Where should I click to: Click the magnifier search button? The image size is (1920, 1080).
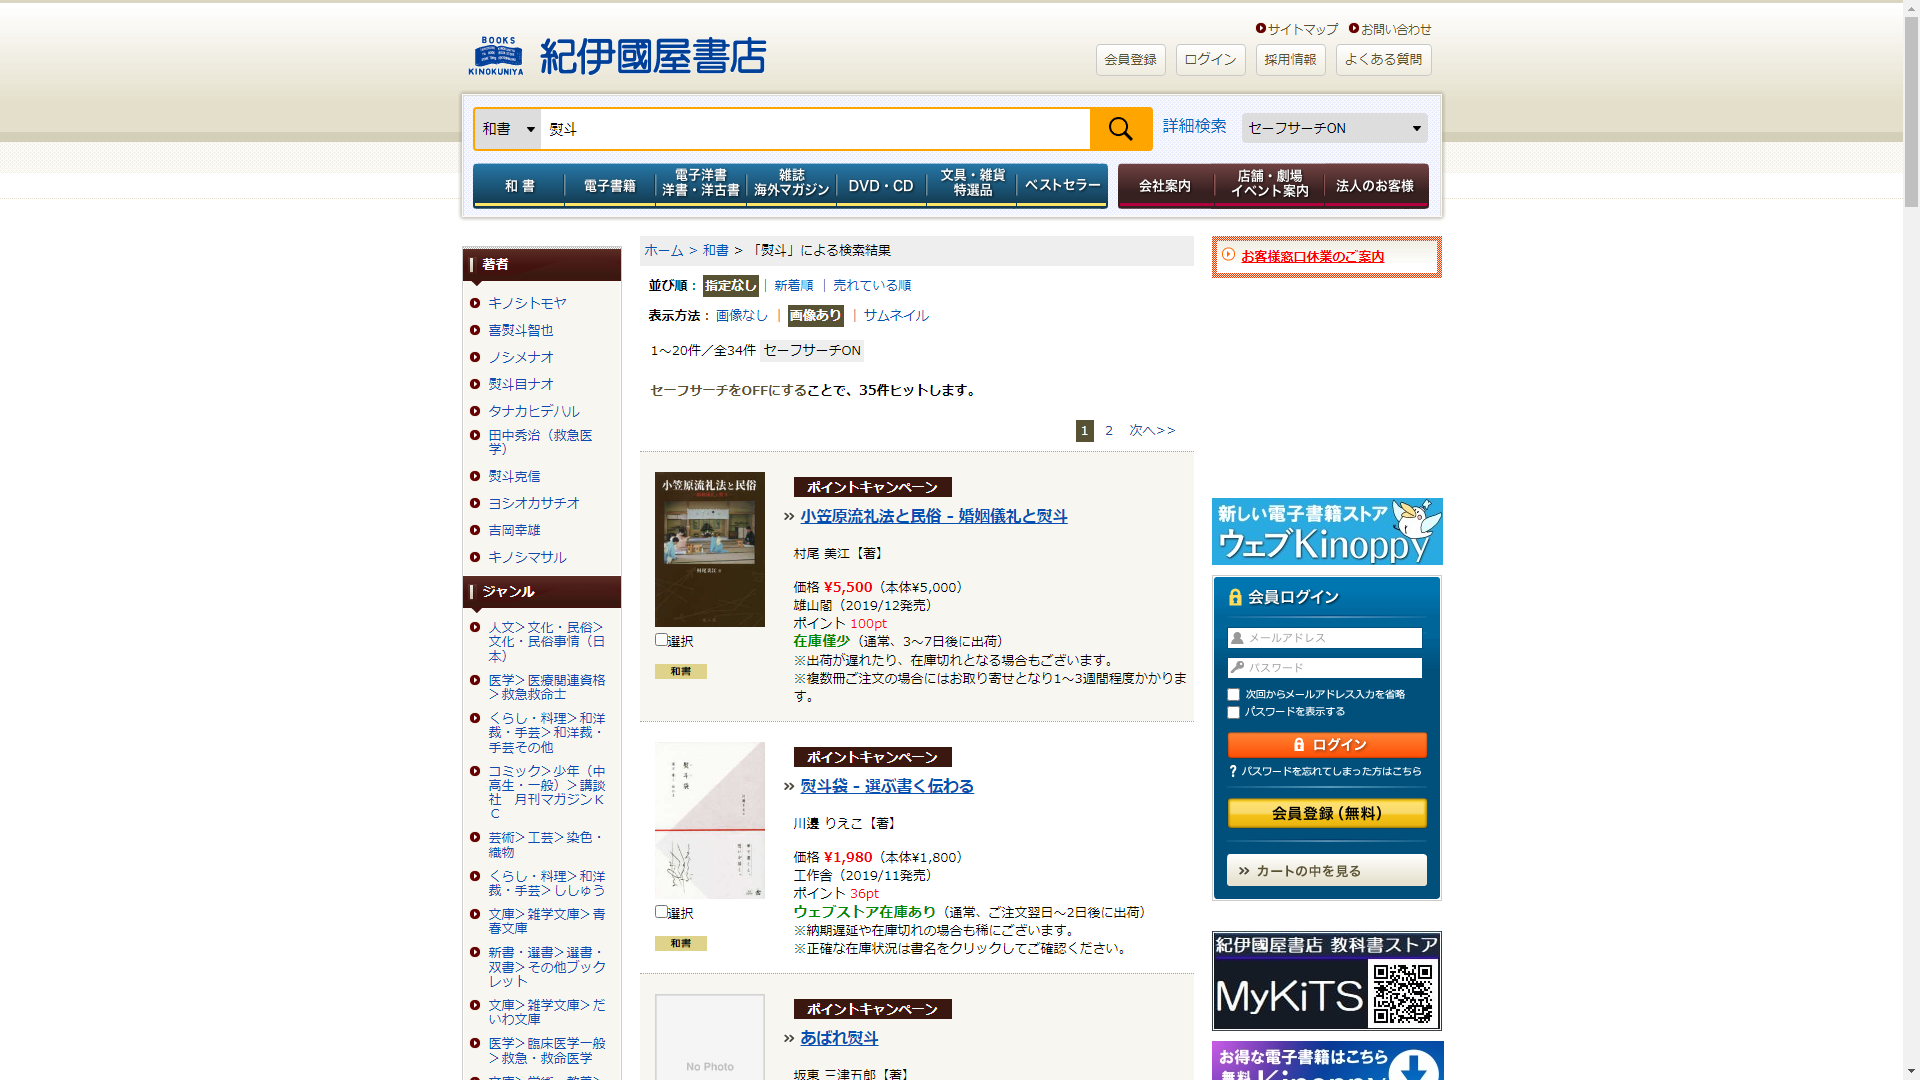tap(1120, 129)
